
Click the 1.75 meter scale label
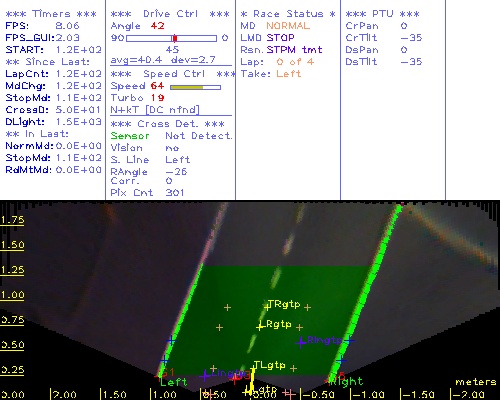click(12, 220)
